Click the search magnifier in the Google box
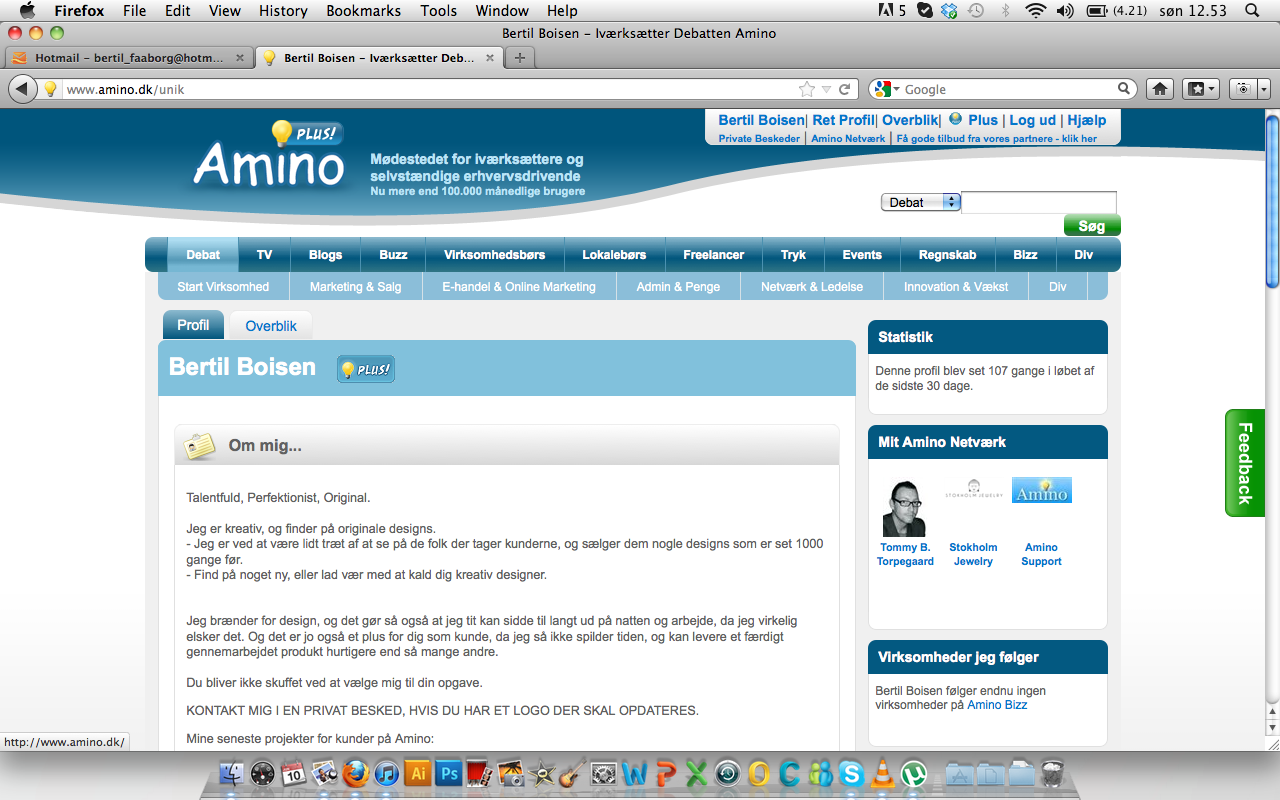The height and width of the screenshot is (800, 1280). pos(1124,89)
